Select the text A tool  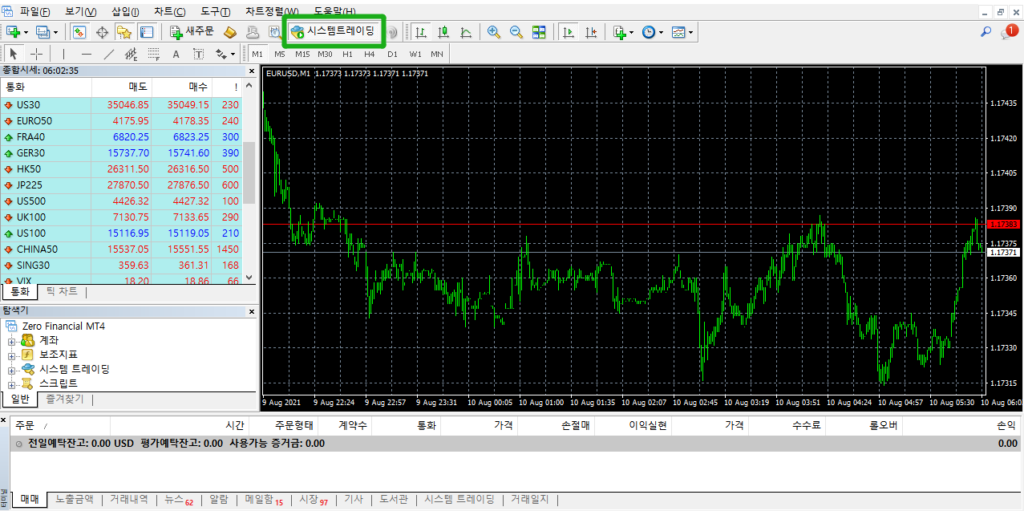coord(176,54)
